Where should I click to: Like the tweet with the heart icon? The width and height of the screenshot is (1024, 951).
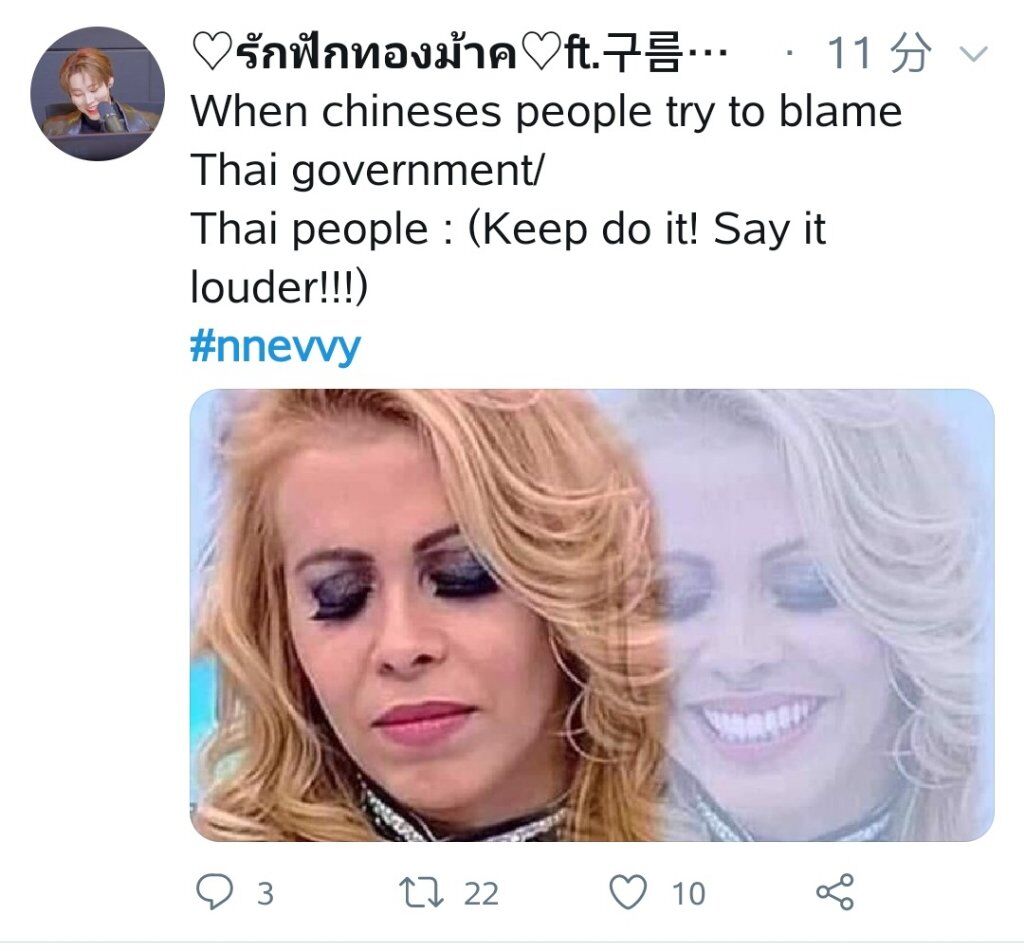[x=628, y=892]
